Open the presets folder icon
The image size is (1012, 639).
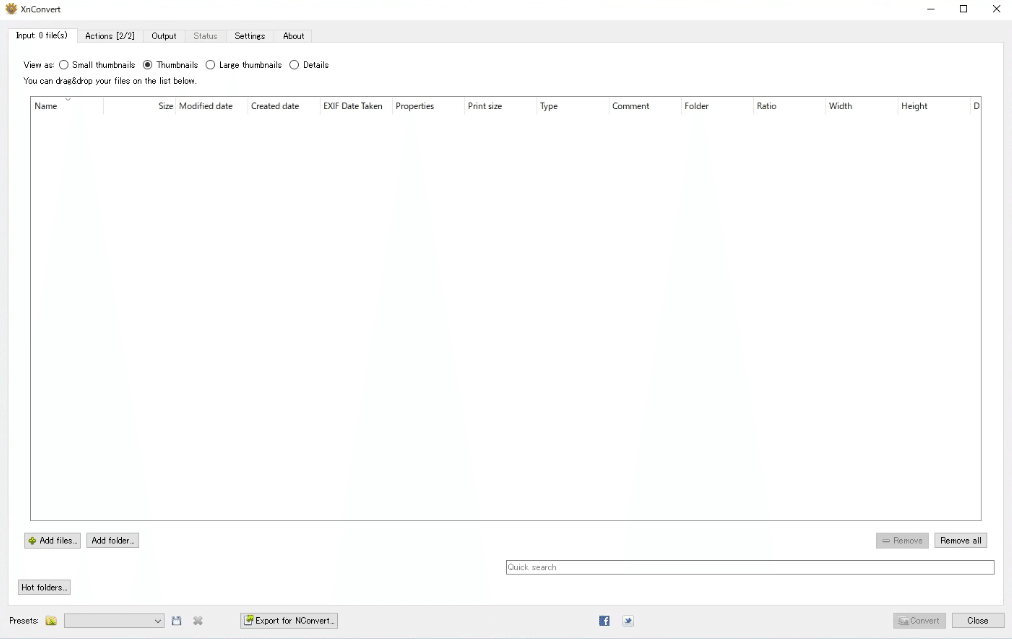point(51,621)
